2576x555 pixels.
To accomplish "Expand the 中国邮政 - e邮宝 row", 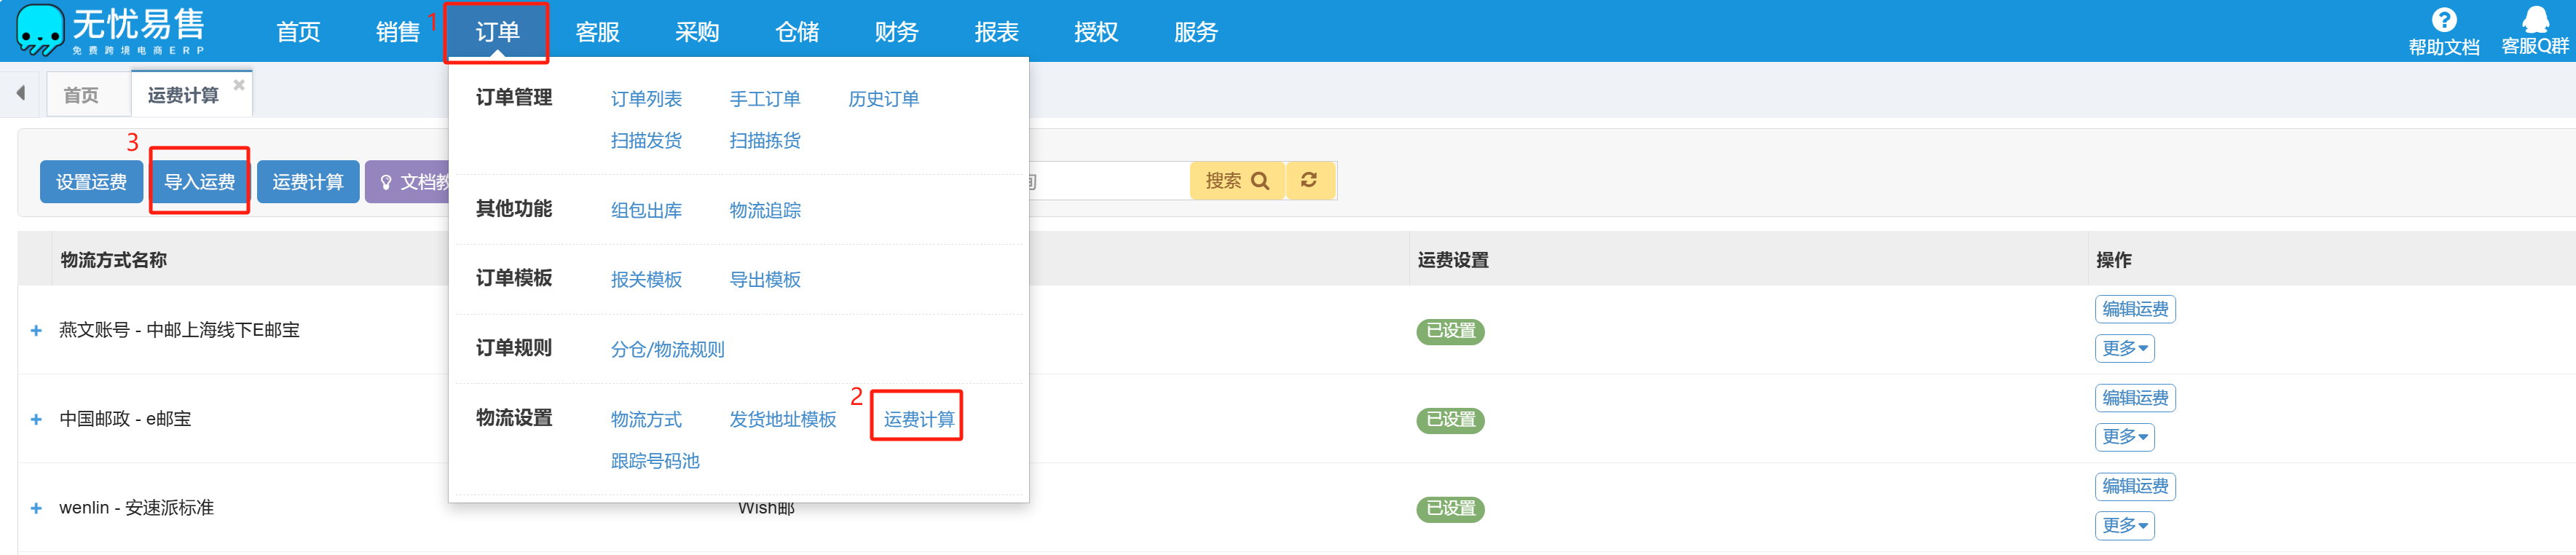I will (36, 420).
